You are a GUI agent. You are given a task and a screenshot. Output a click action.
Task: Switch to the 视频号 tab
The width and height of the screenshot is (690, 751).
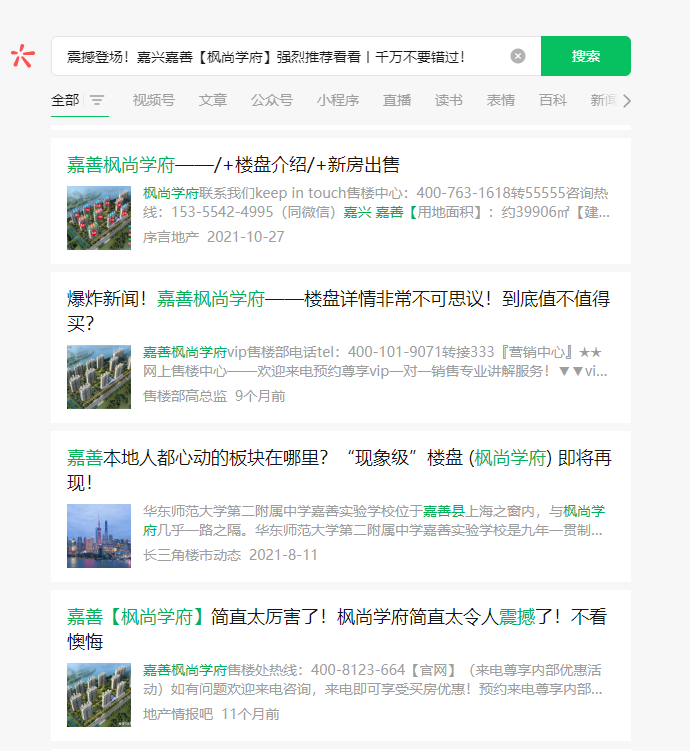(154, 100)
